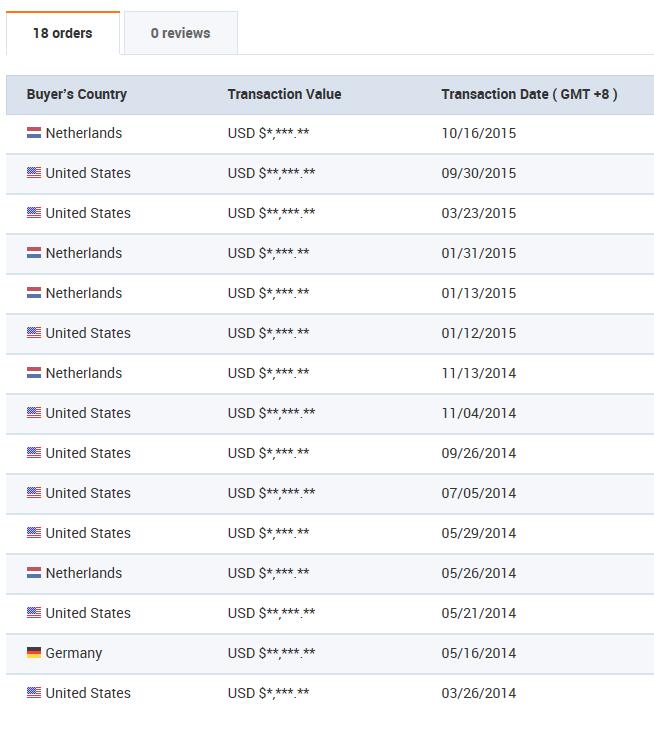The image size is (654, 731).
Task: Click the United States label dated 01/12/2015
Action: click(x=88, y=333)
